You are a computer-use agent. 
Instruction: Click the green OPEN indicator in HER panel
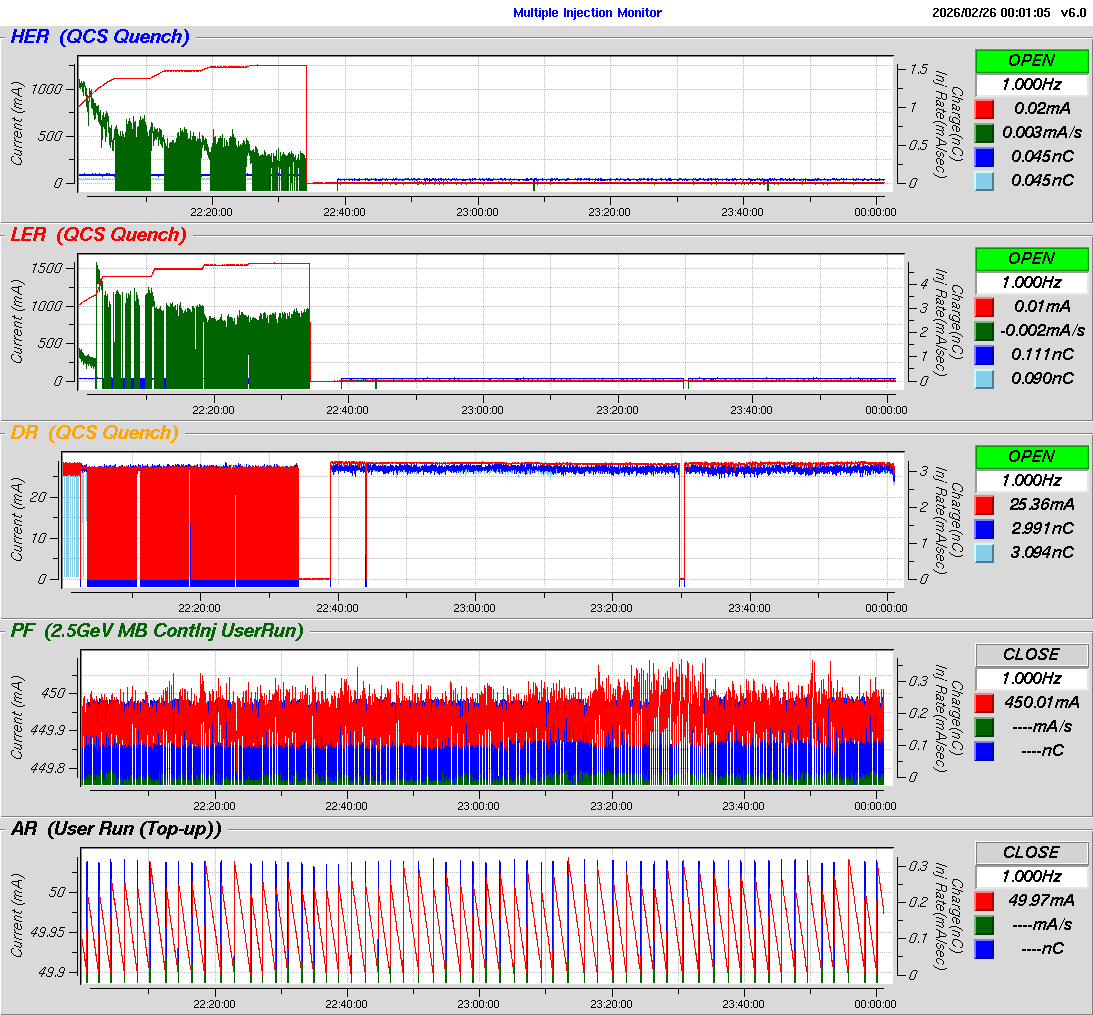coord(1031,60)
